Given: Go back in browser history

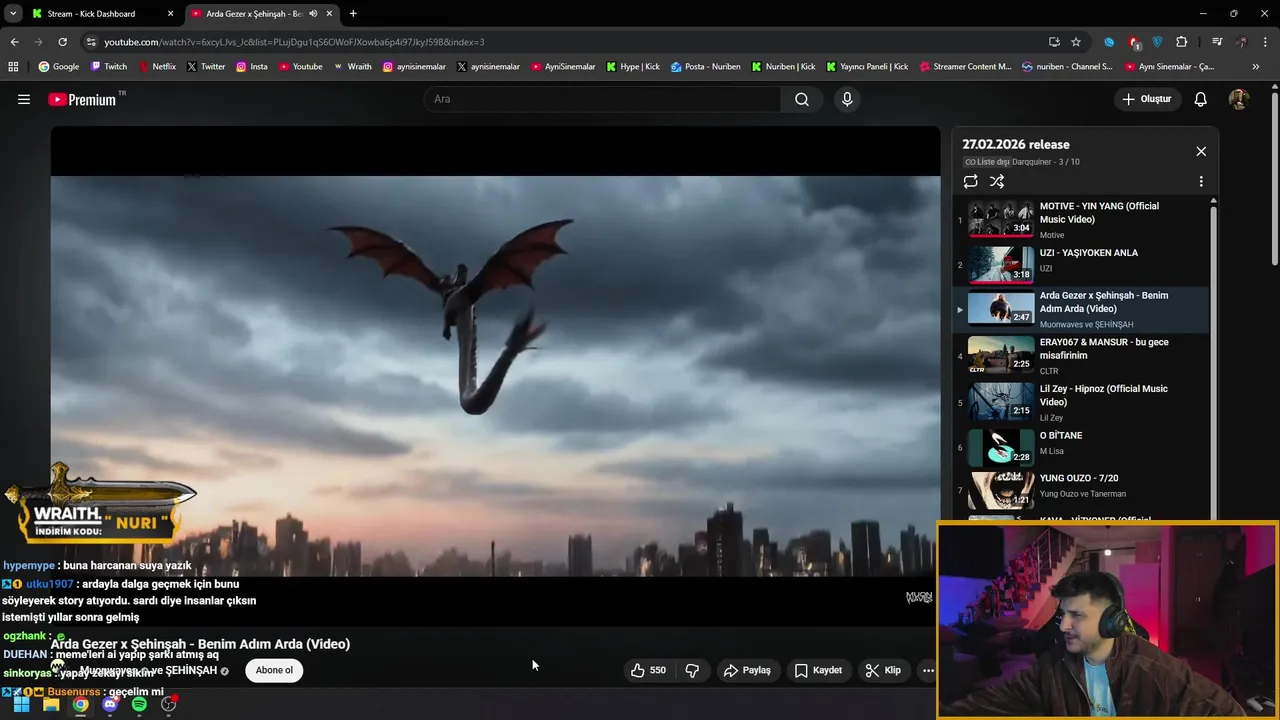Looking at the screenshot, I should pos(14,42).
